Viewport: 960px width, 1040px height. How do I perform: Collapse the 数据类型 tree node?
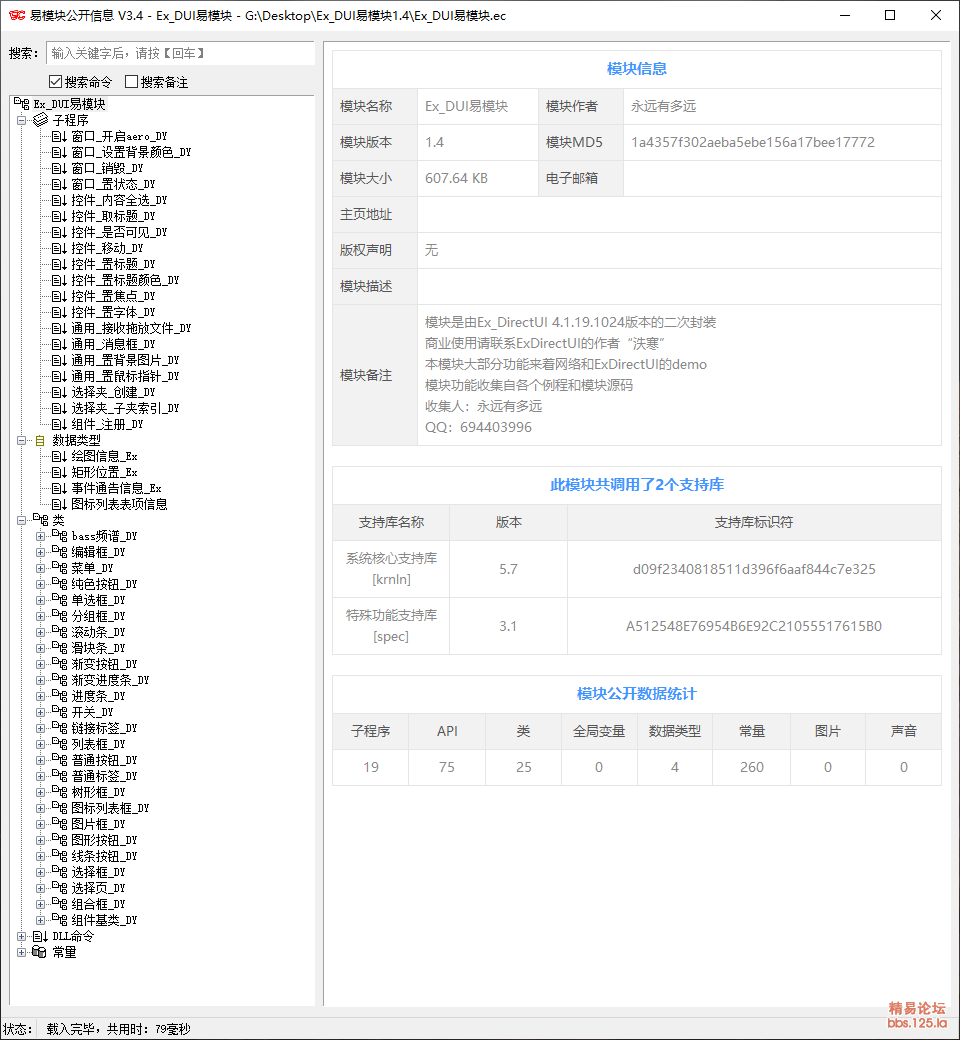coord(21,440)
